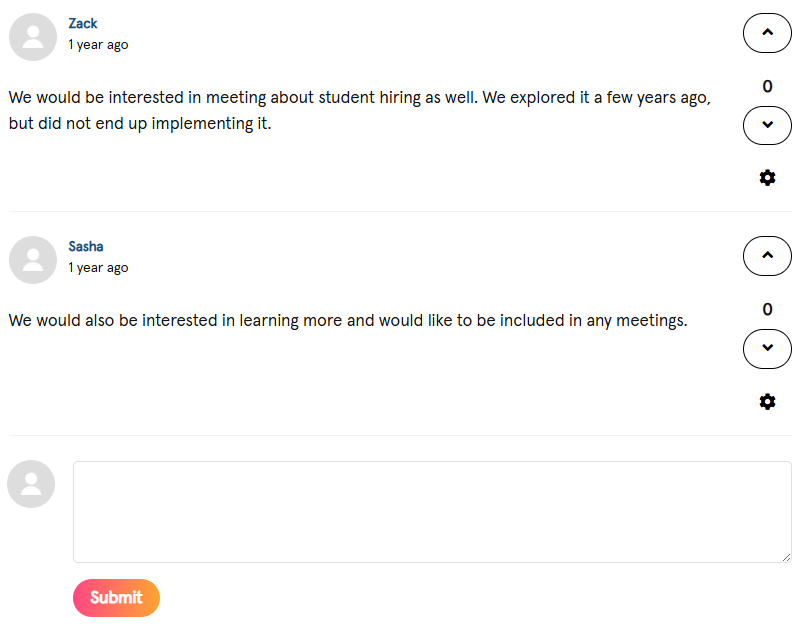Click inside the comment input box
This screenshot has height=624, width=803.
point(432,511)
